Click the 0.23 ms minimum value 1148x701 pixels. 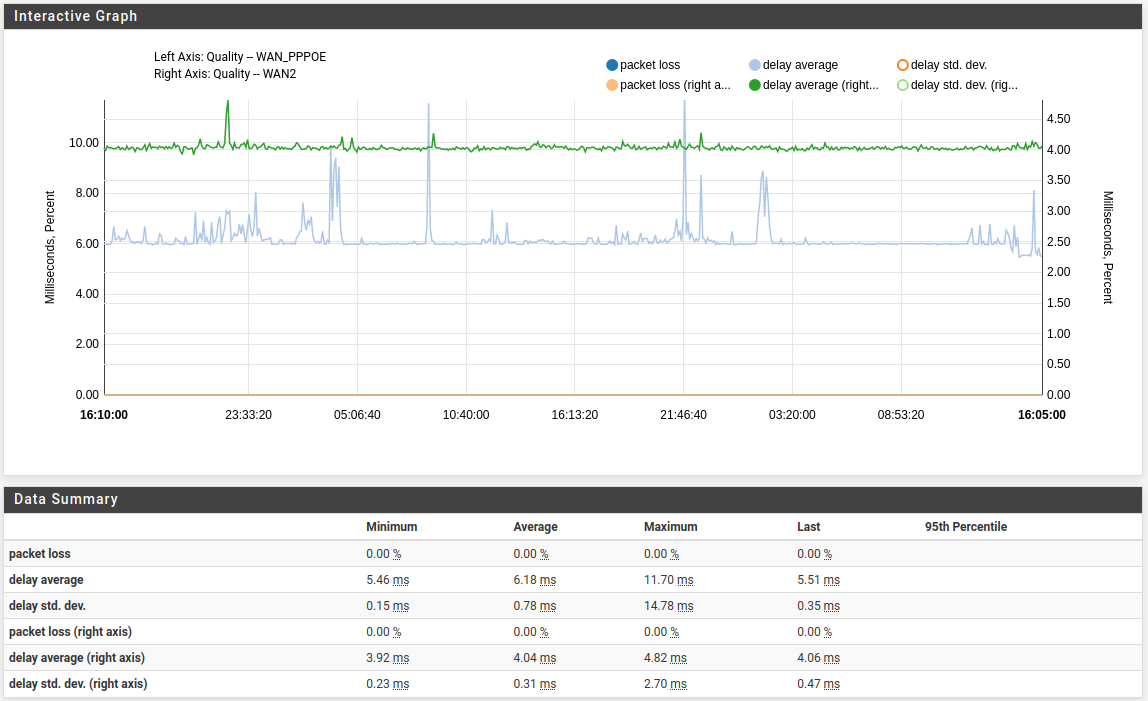click(387, 684)
